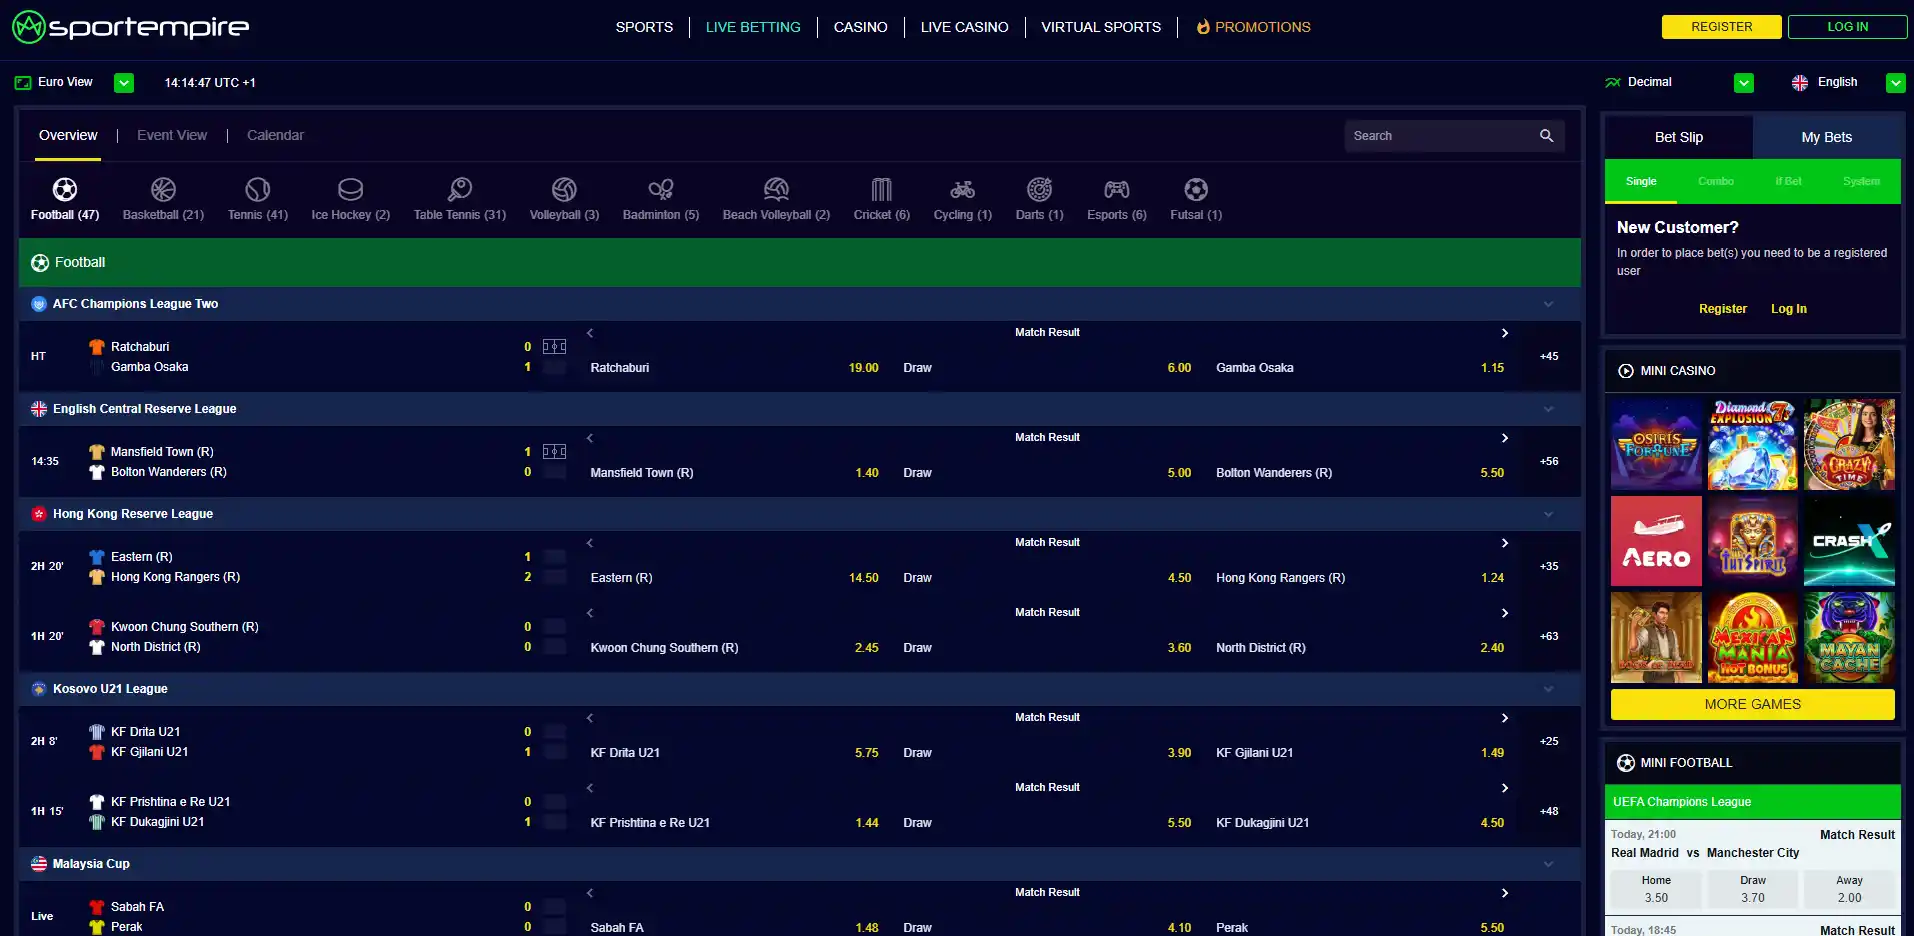Select the Ice Hockey sport icon
1914x936 pixels.
click(350, 189)
